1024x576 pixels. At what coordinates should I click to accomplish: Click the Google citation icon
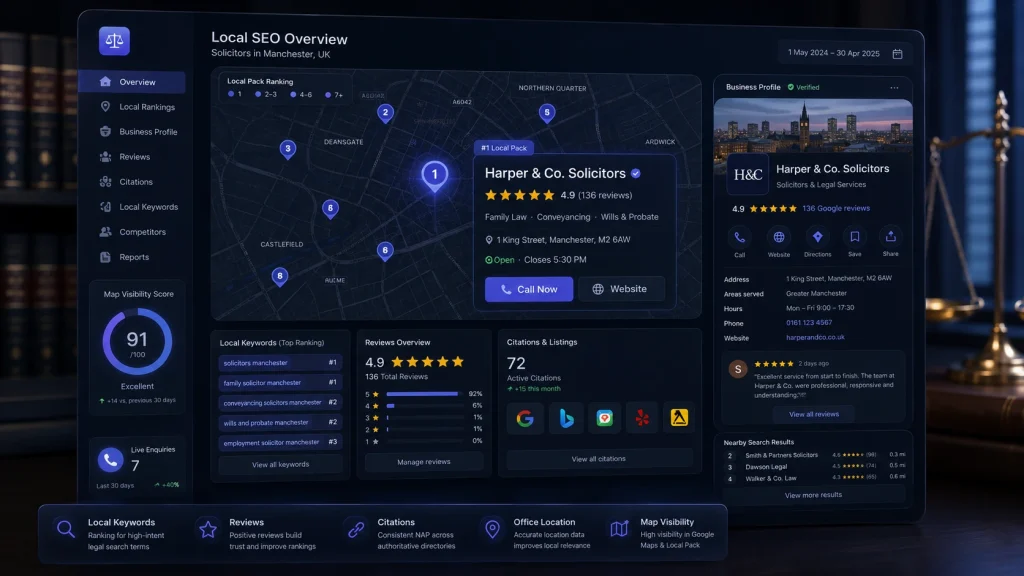[x=525, y=418]
